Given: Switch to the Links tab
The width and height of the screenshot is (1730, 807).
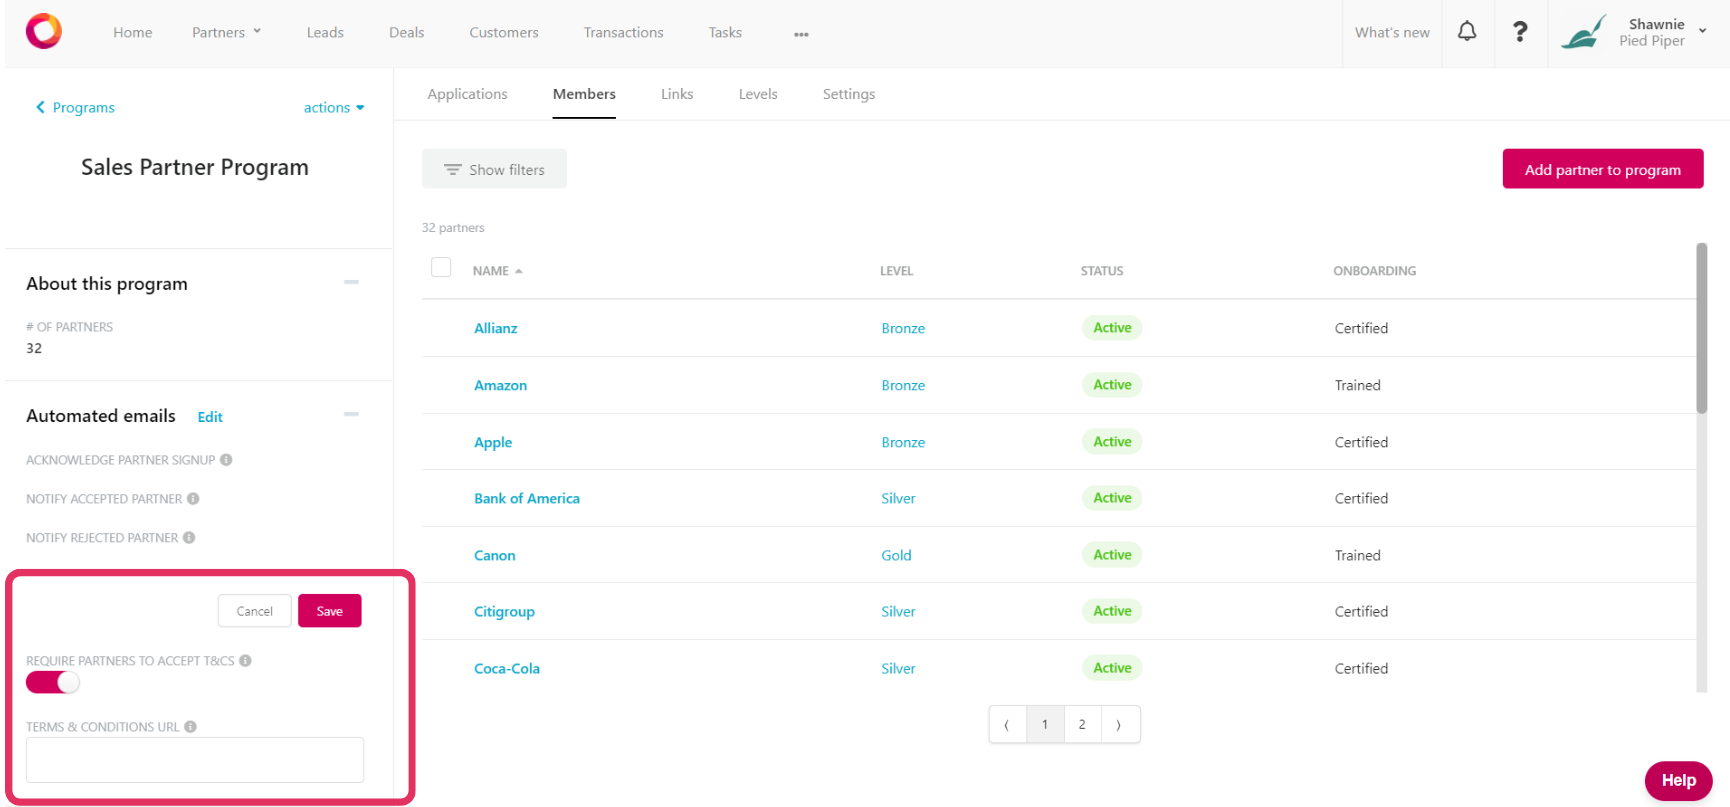Looking at the screenshot, I should pos(677,94).
